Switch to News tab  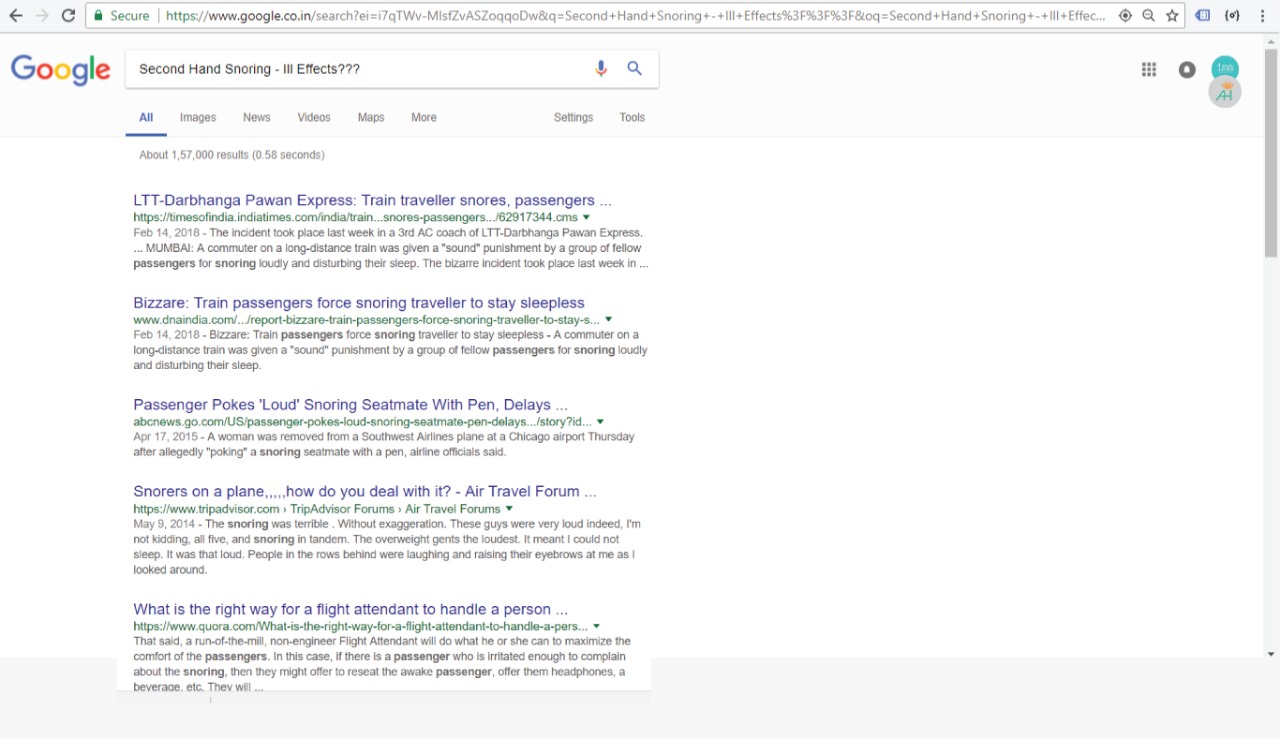[x=257, y=117]
